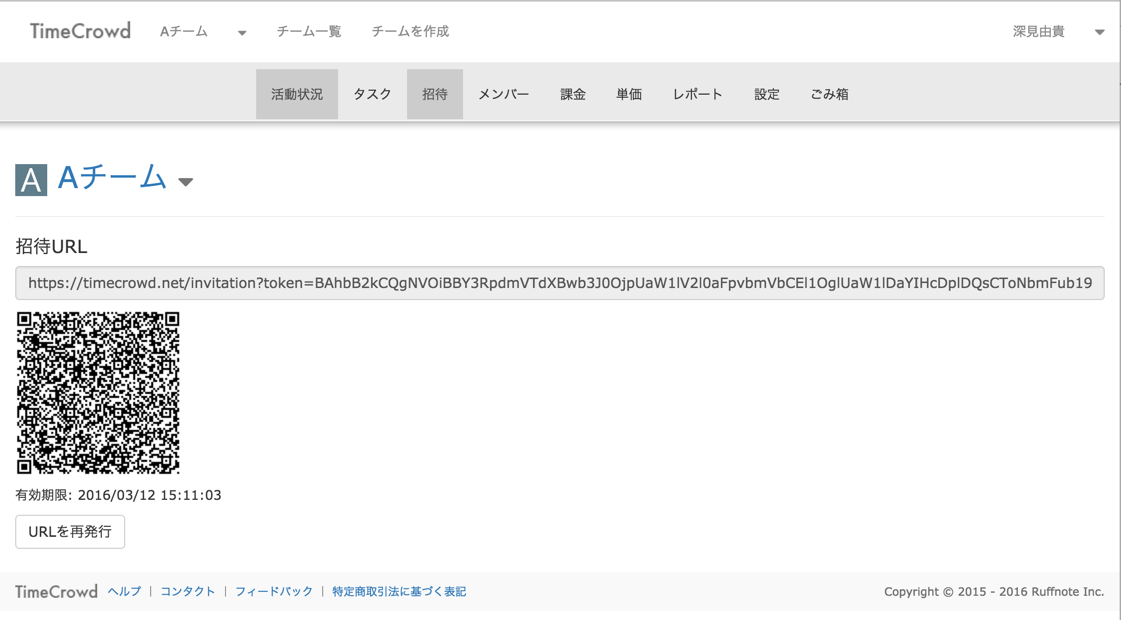Viewport: 1121px width, 620px height.
Task: Click the invitation URL text field
Action: 559,283
